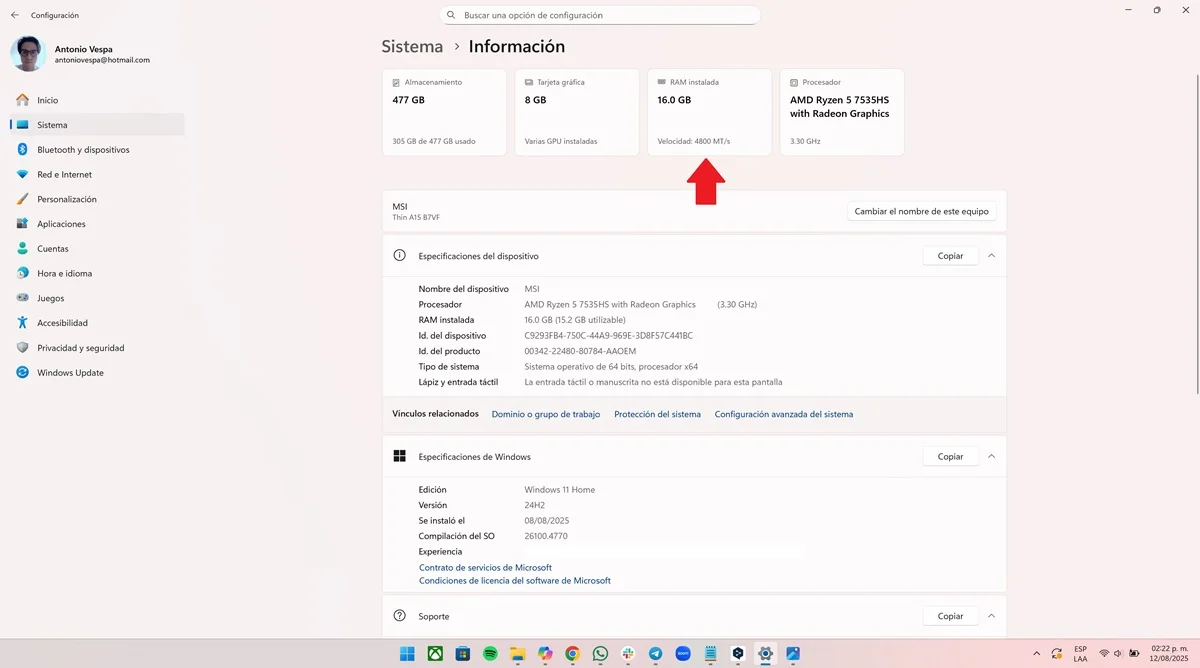Switch to Slack in the taskbar
Screen dimensions: 1200x668
point(628,654)
